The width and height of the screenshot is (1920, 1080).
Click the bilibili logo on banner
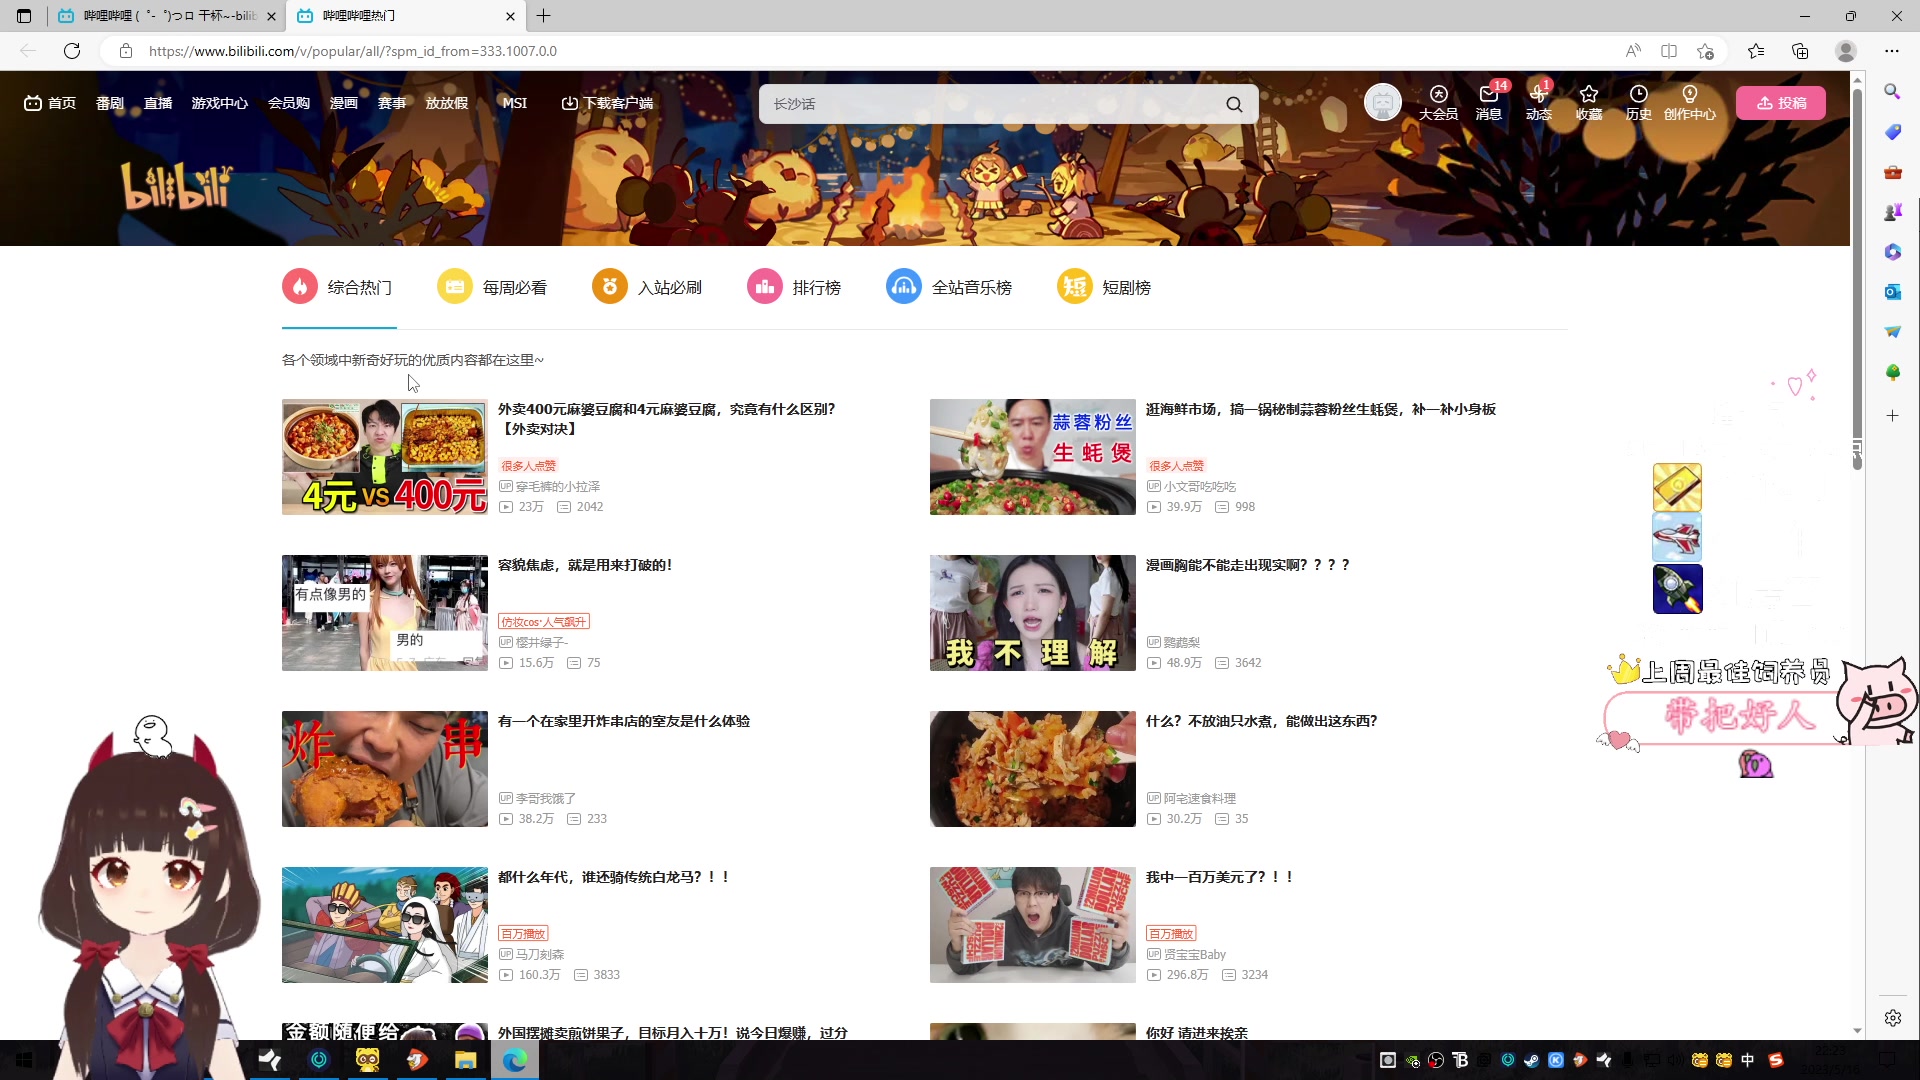(177, 187)
